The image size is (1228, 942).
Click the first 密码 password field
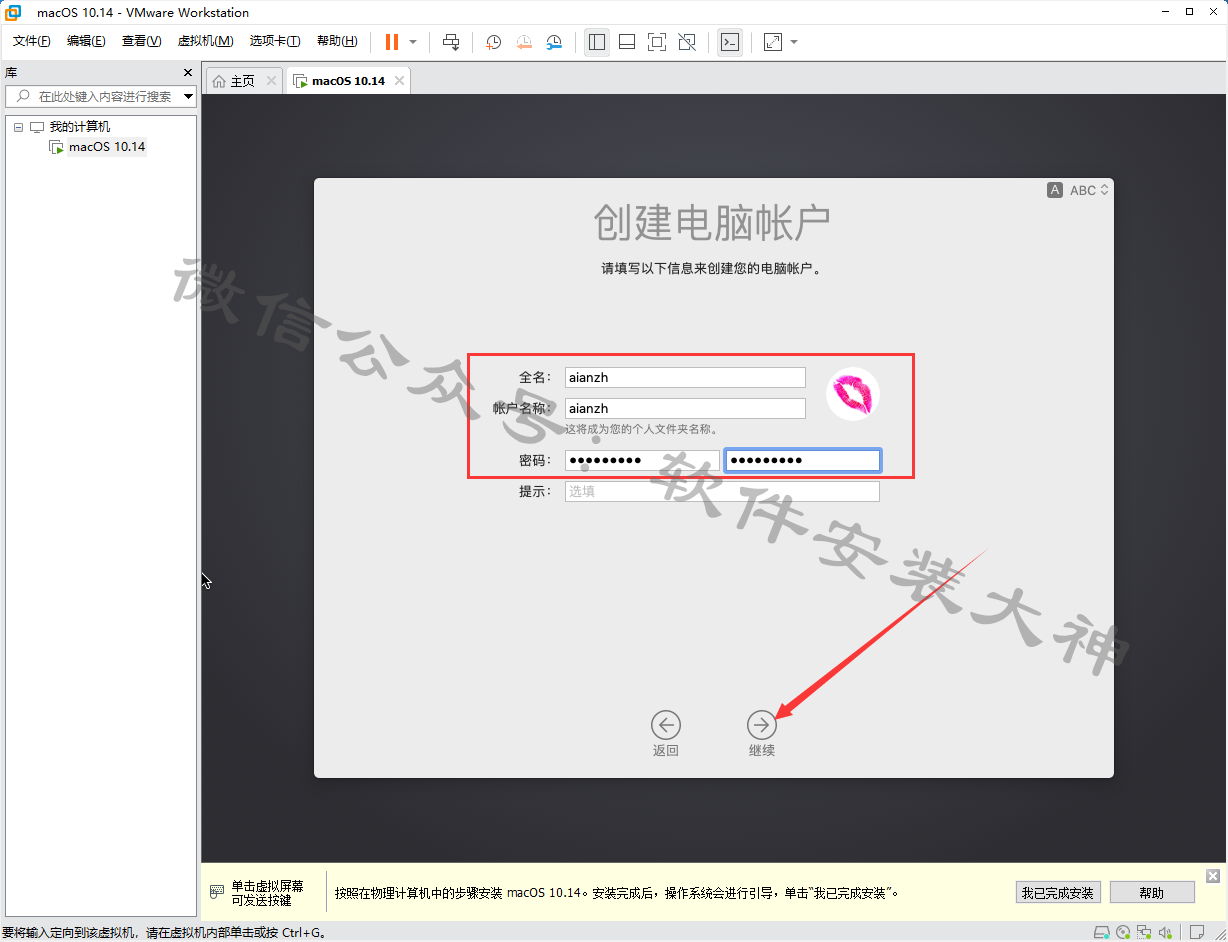tap(642, 460)
